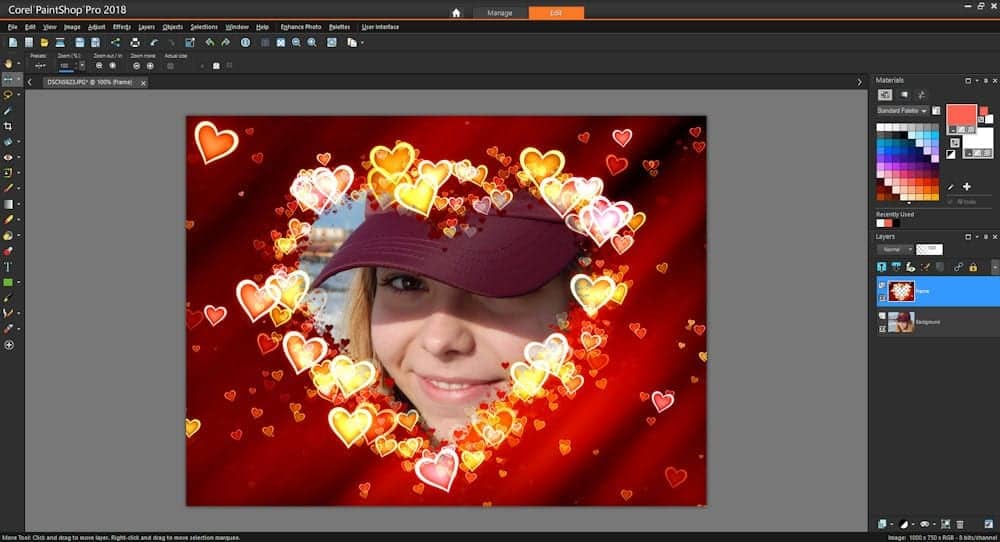Go to the Home screen icon
The image size is (1000, 542).
tap(456, 13)
